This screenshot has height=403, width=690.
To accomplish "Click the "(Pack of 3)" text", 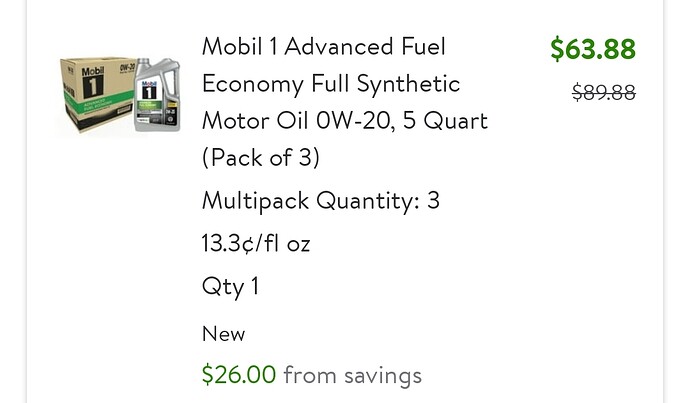I will 261,158.
